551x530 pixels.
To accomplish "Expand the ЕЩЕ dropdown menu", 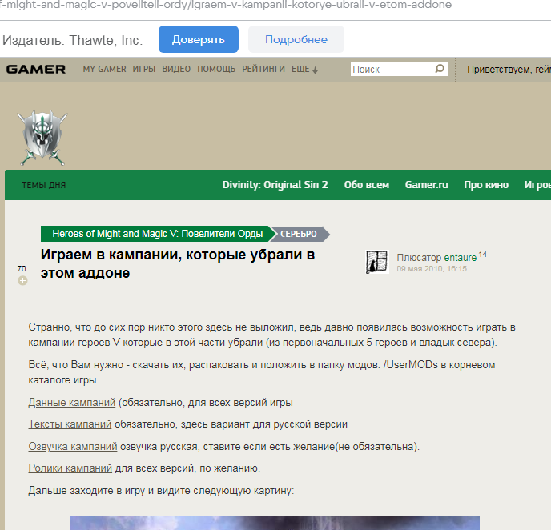I will [x=304, y=69].
